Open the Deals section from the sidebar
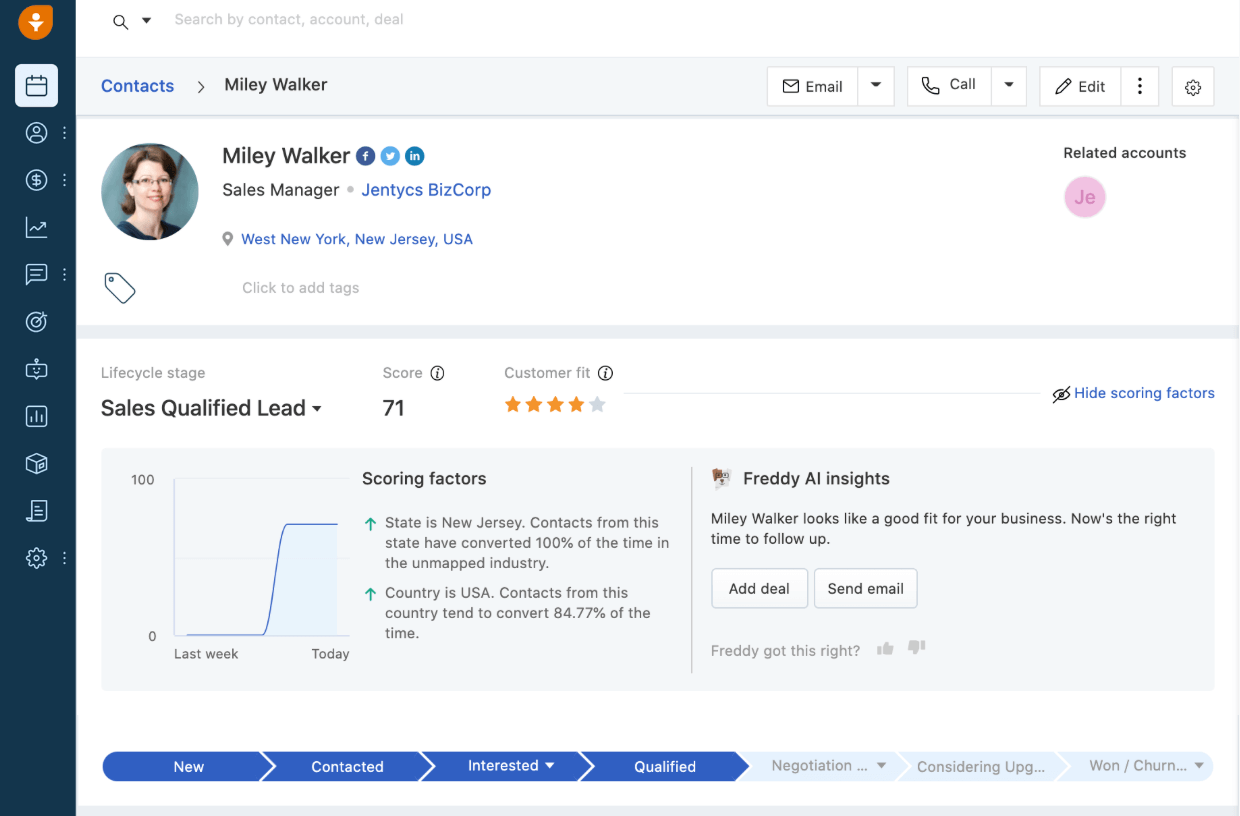The height and width of the screenshot is (816, 1240). [36, 180]
